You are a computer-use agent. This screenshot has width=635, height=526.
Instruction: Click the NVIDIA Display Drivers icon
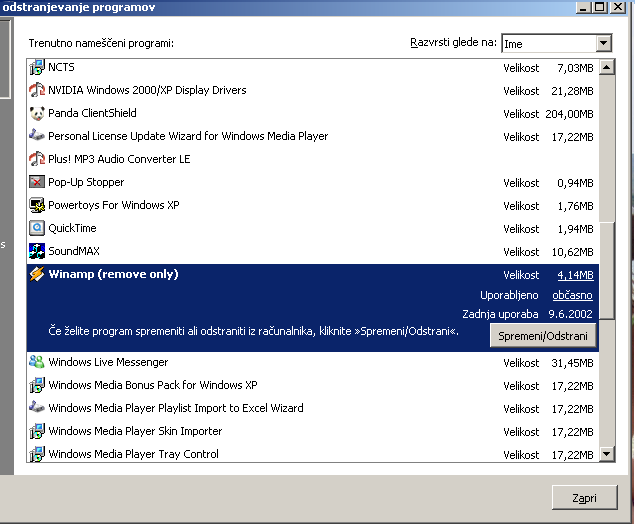pos(37,90)
